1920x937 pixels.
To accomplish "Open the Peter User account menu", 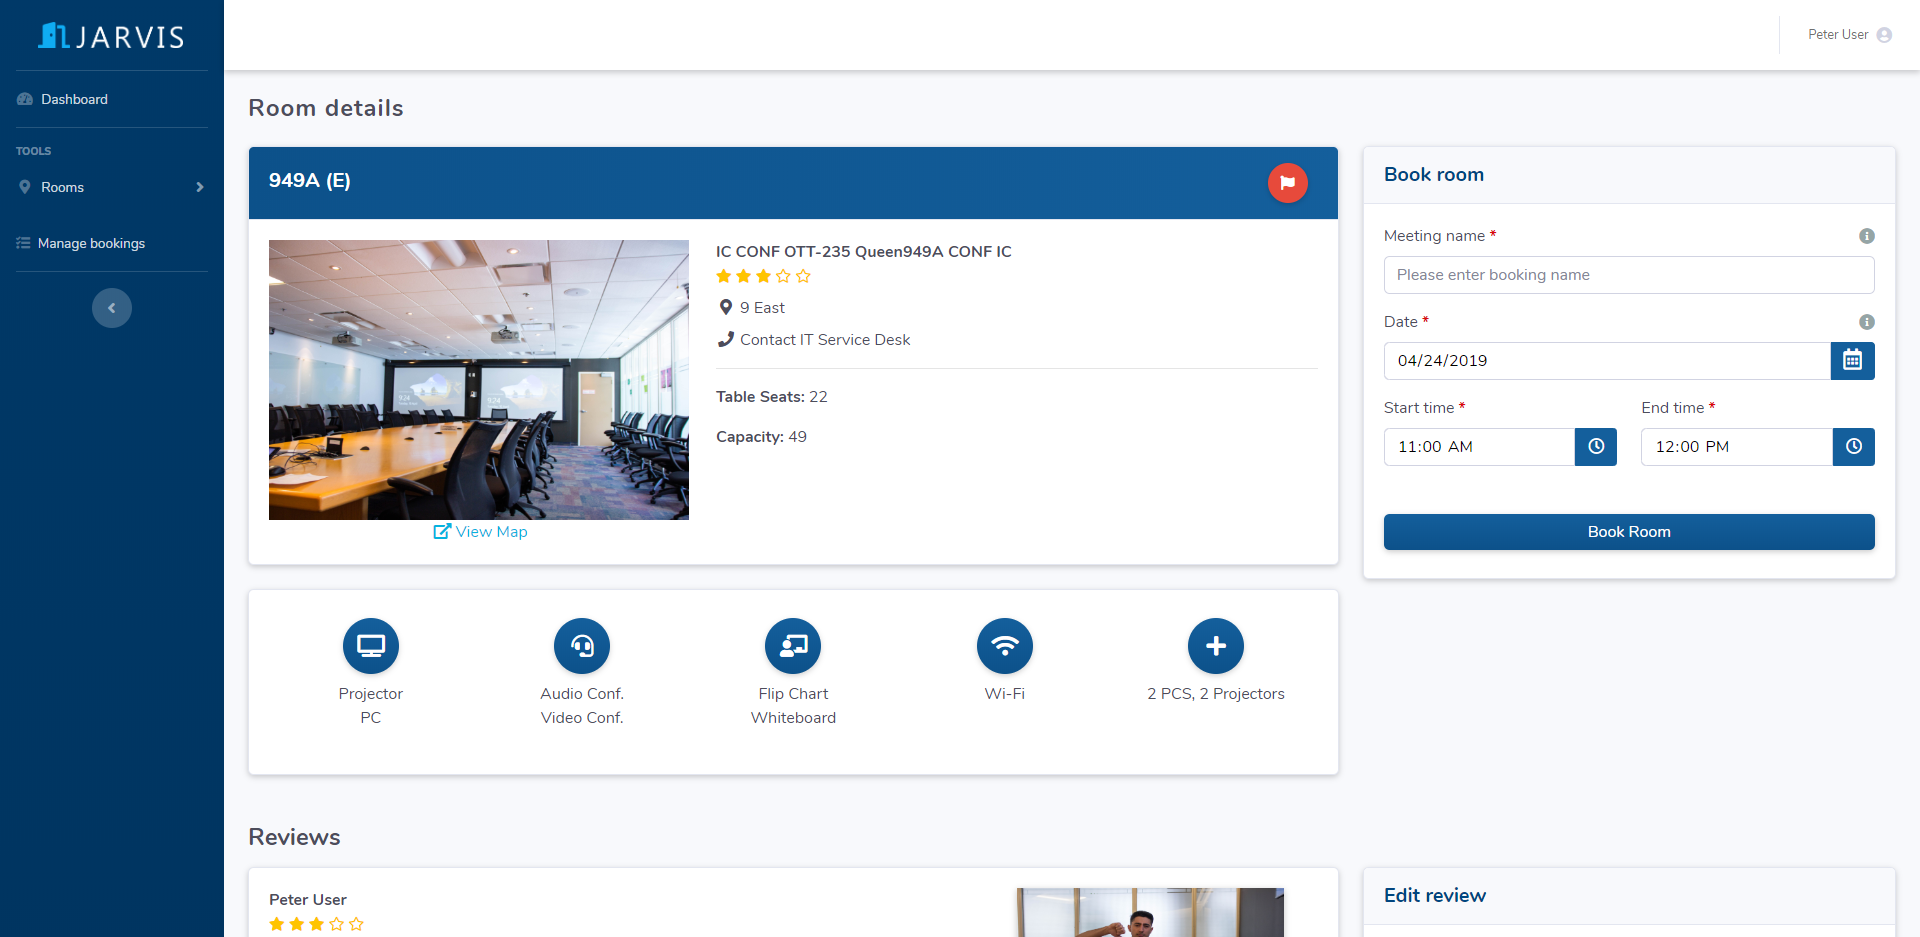I will pyautogui.click(x=1848, y=35).
